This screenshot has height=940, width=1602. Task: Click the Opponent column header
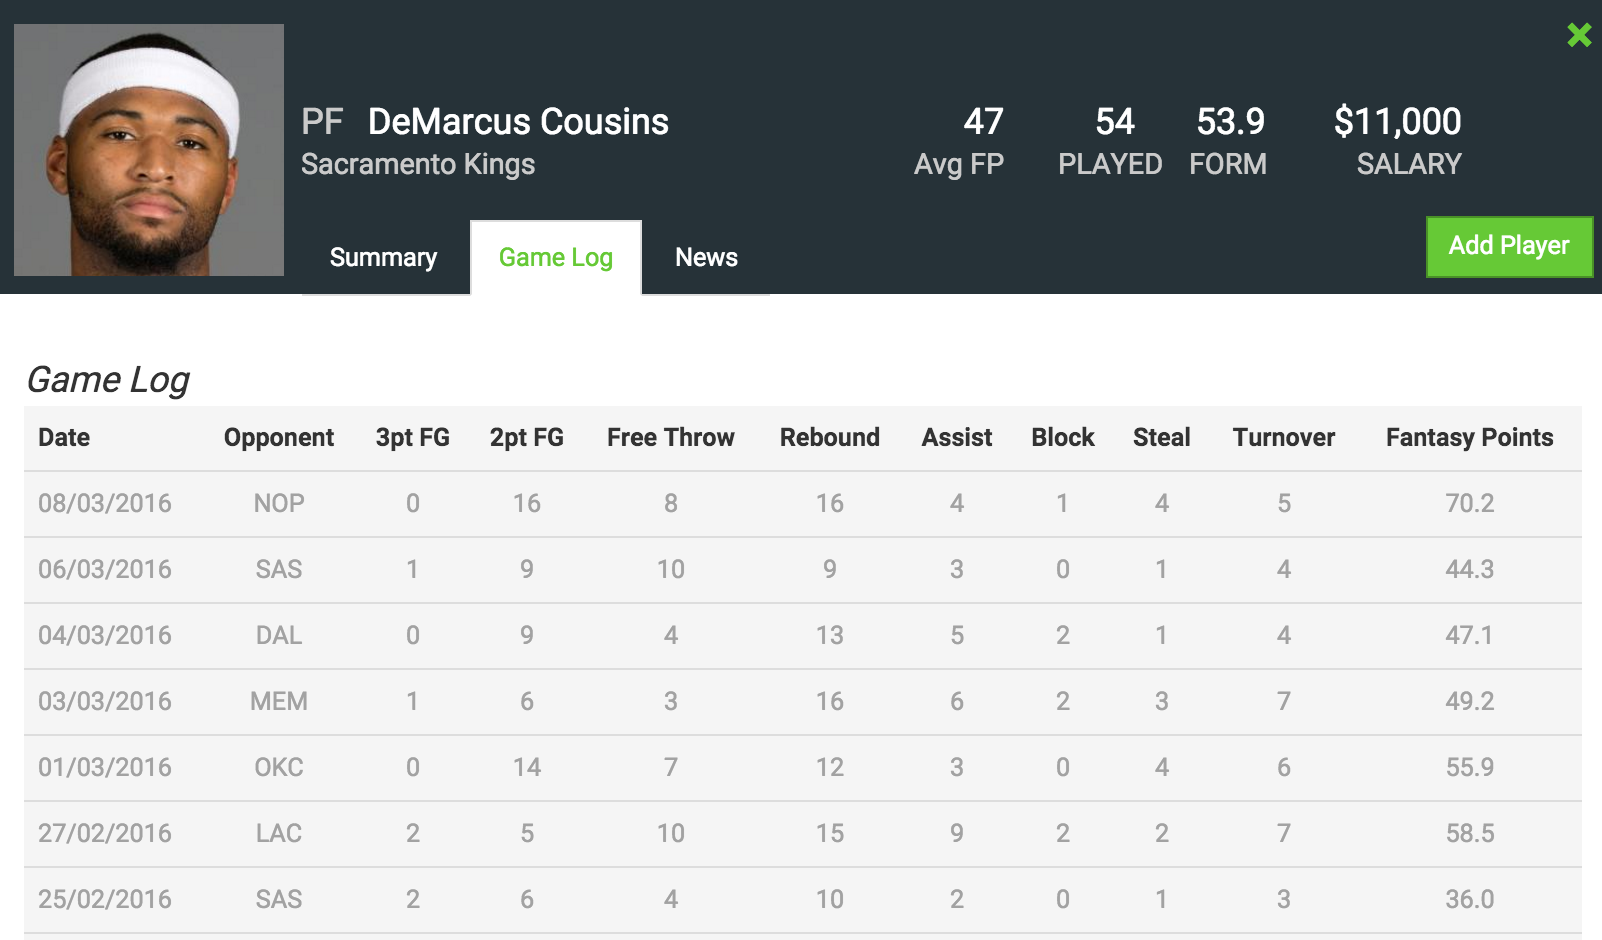click(279, 437)
